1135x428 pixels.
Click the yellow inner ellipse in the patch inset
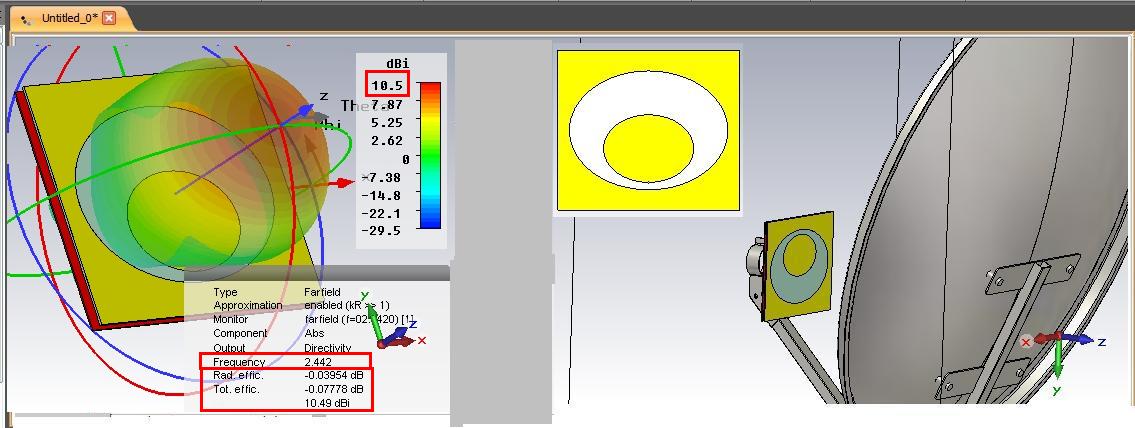click(648, 147)
